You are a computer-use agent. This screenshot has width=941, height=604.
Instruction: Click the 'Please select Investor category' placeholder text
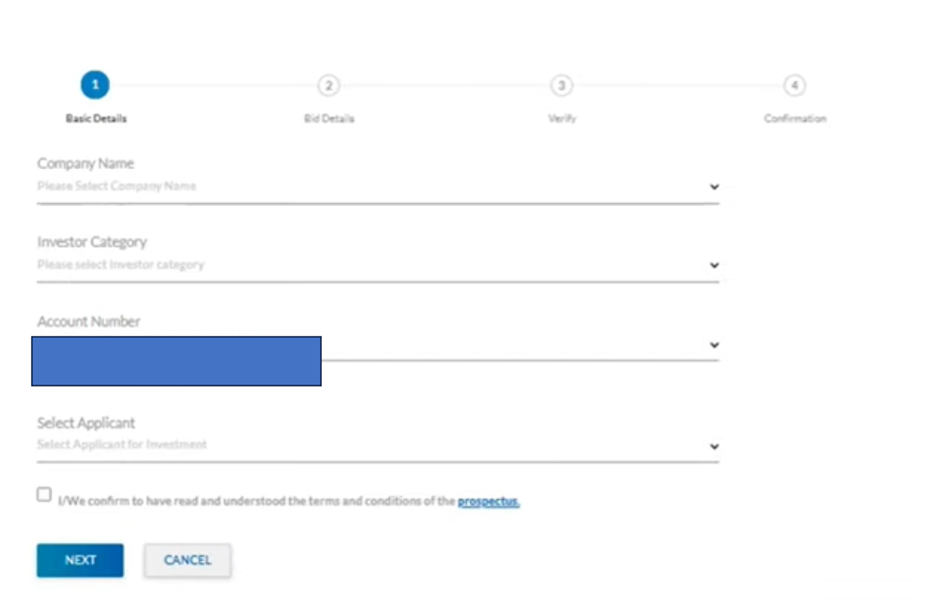click(120, 265)
